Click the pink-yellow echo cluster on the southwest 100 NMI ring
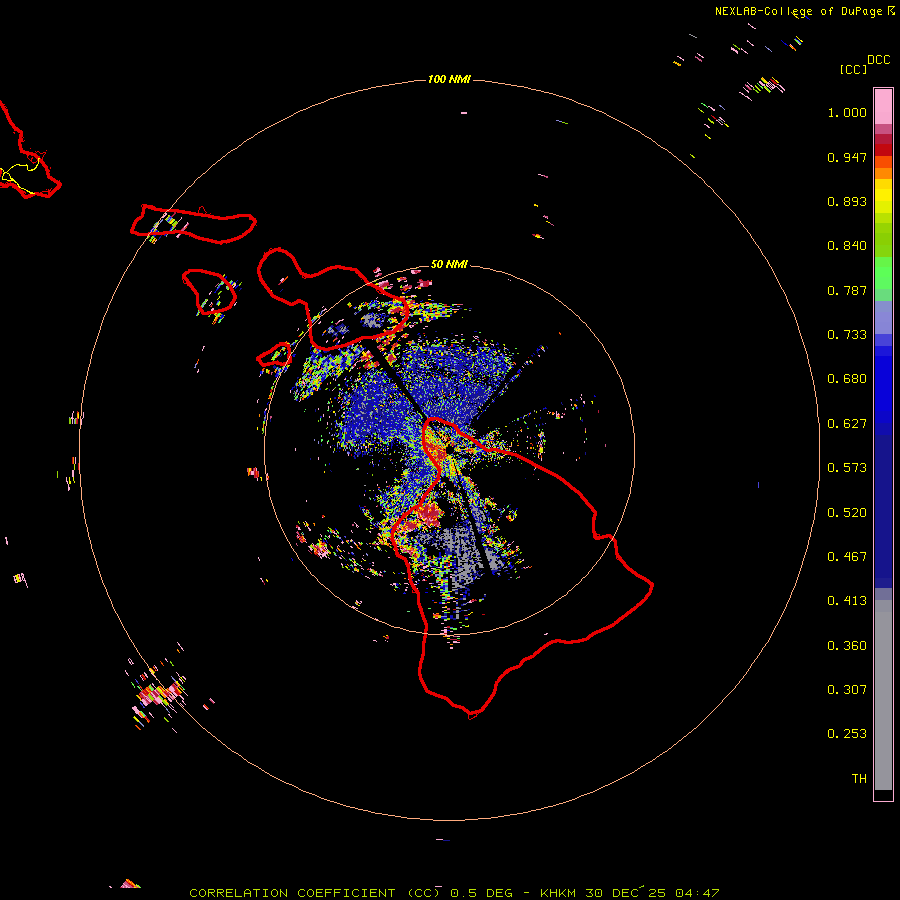900x900 pixels. [157, 693]
